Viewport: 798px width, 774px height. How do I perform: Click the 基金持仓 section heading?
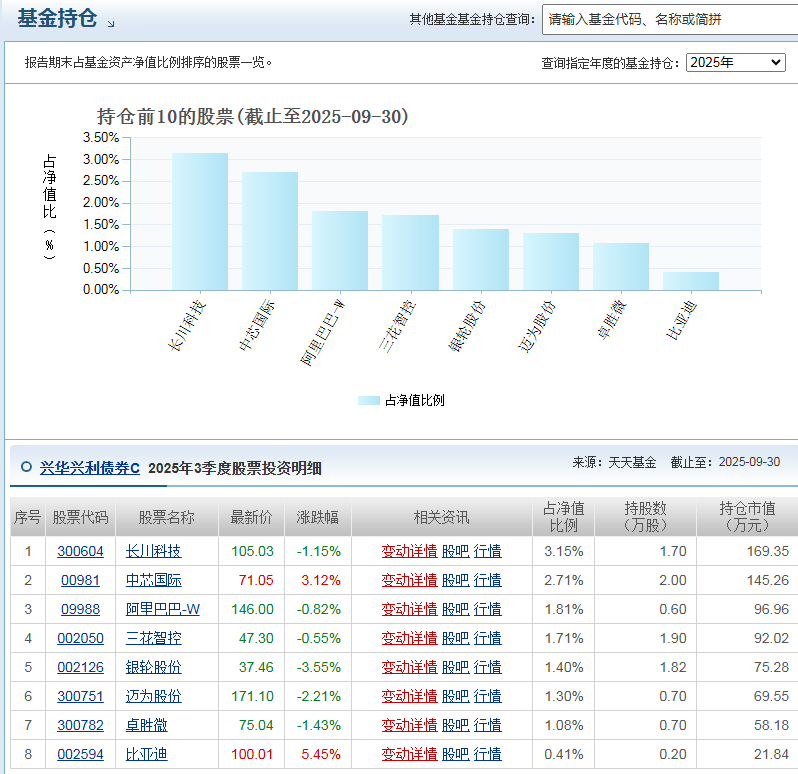coord(57,18)
